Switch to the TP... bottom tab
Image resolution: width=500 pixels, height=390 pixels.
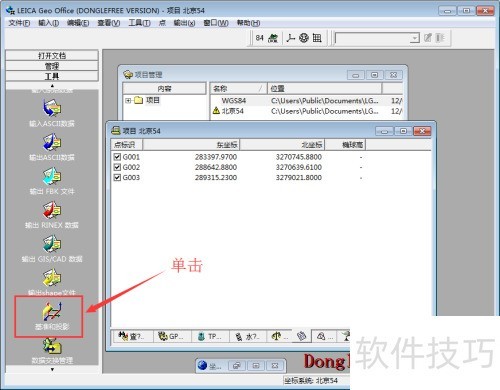click(x=210, y=336)
